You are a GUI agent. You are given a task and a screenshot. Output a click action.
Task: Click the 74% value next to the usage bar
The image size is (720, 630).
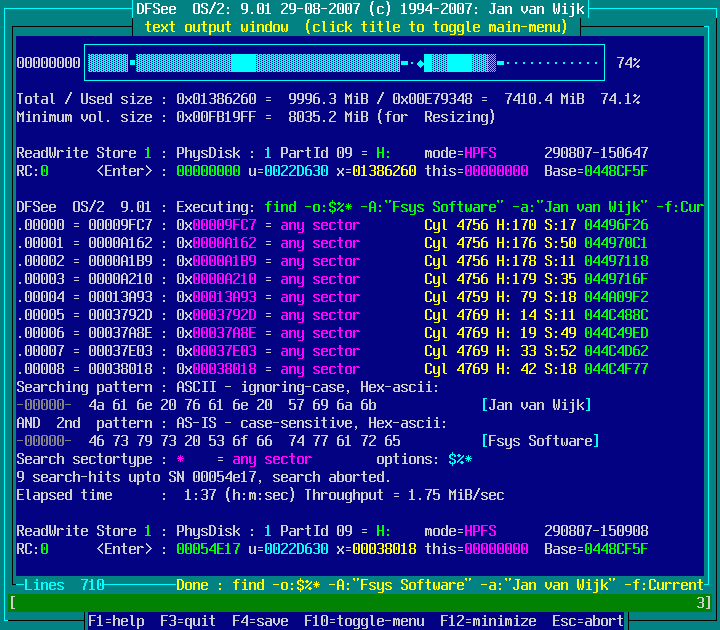(x=628, y=63)
